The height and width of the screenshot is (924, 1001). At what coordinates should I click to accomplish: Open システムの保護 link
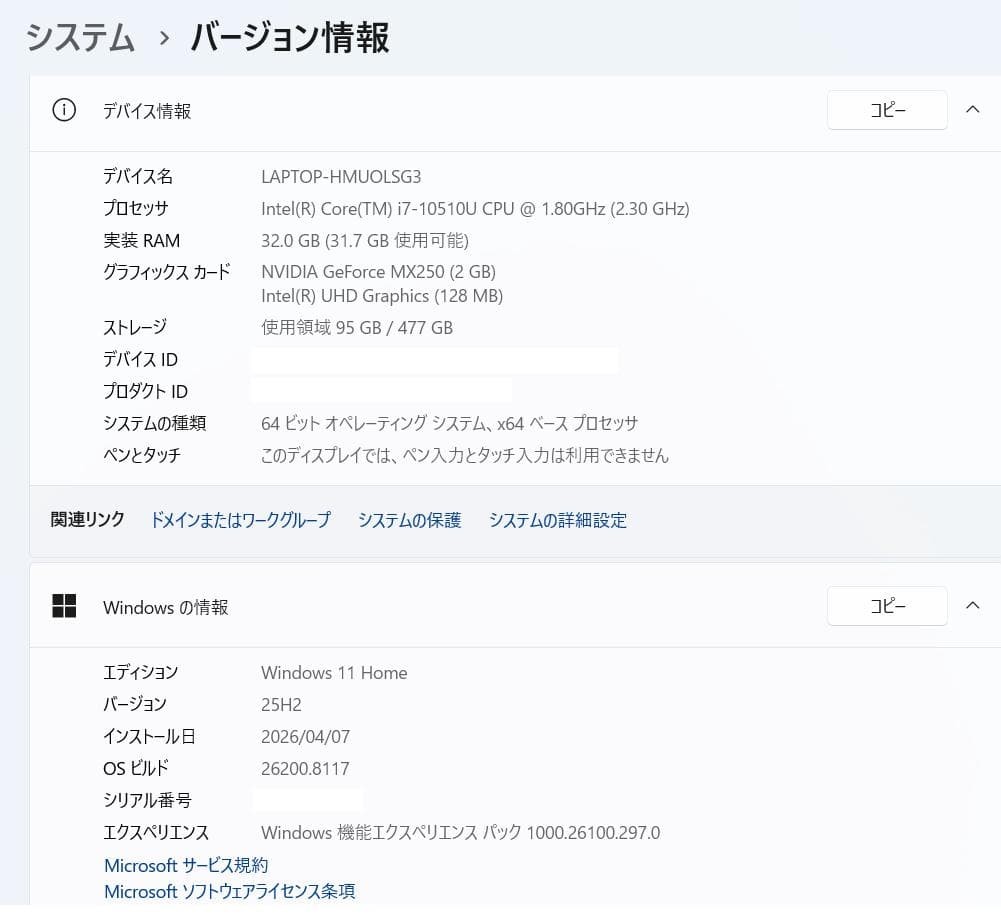click(409, 520)
